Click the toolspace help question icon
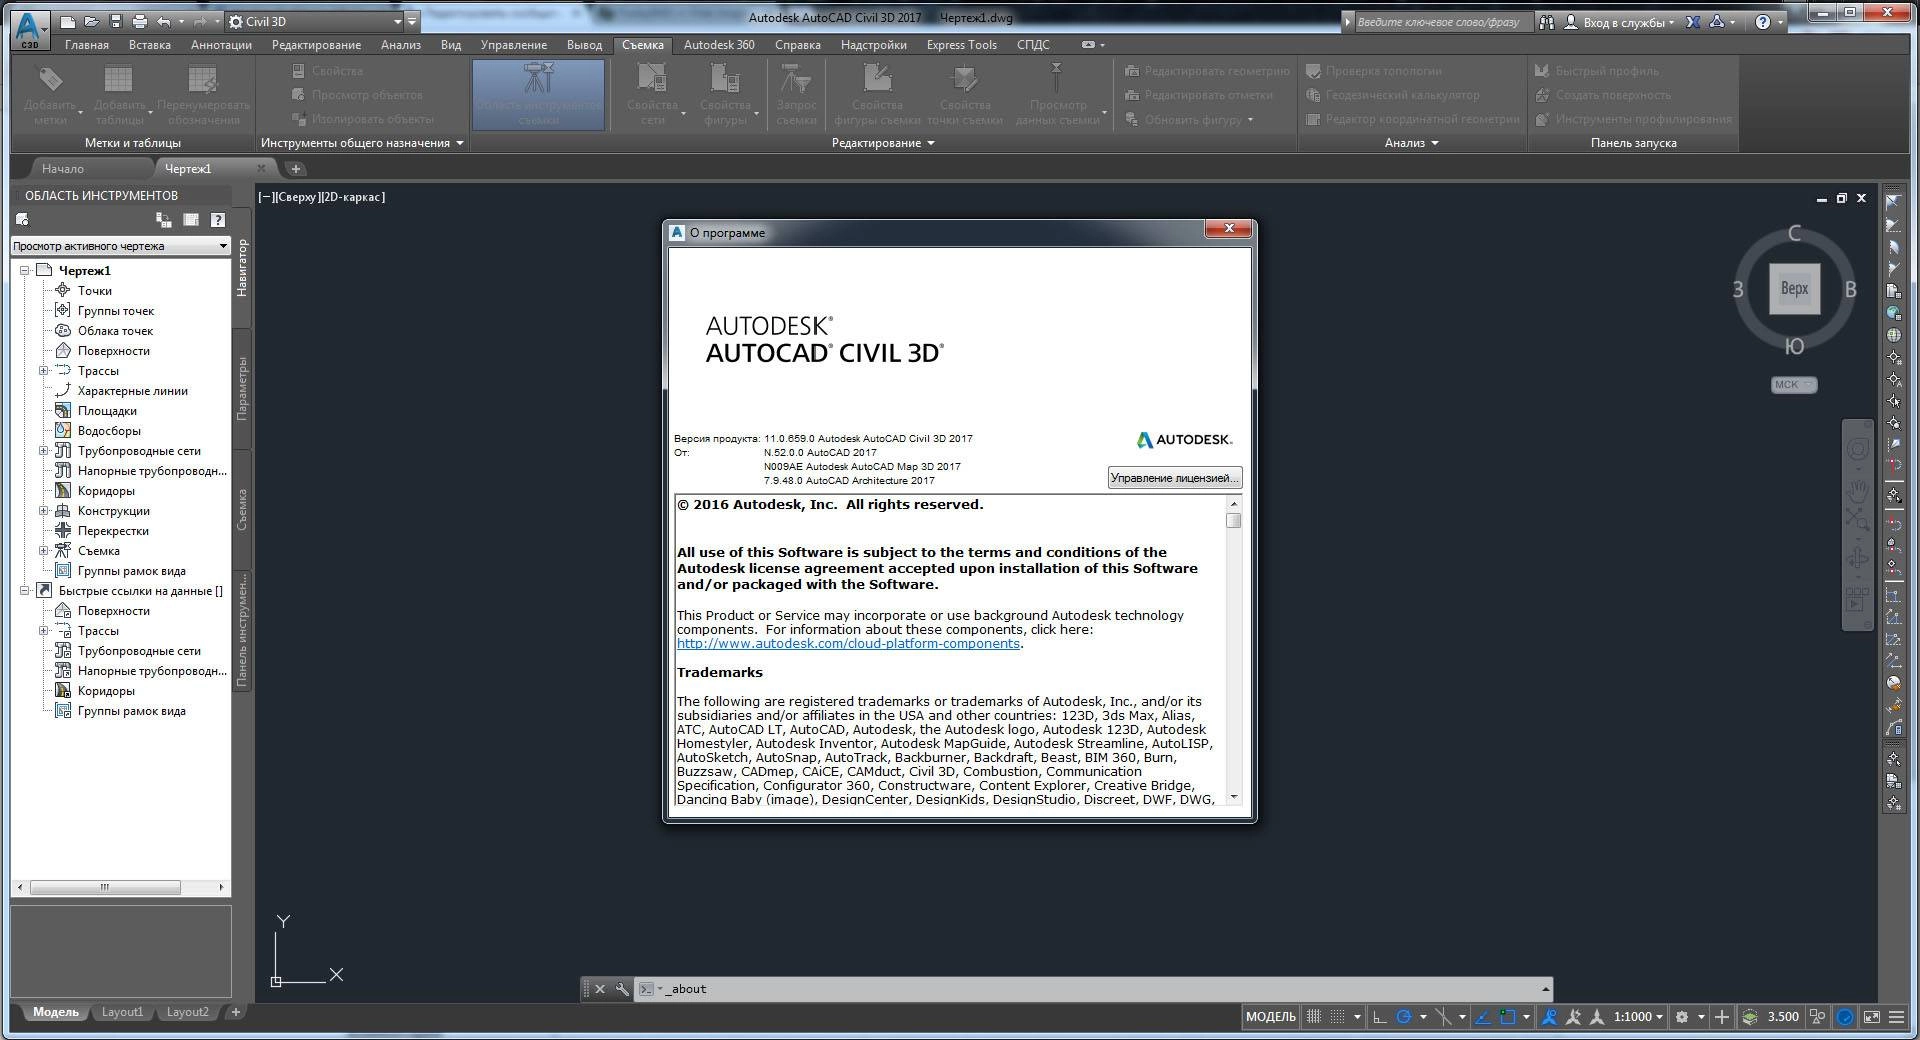1920x1040 pixels. 218,220
